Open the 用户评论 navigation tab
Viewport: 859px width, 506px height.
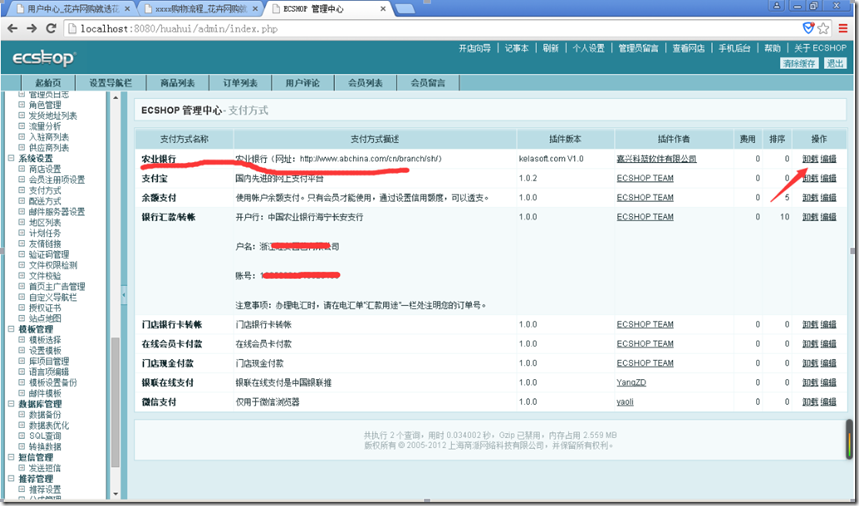(x=302, y=83)
